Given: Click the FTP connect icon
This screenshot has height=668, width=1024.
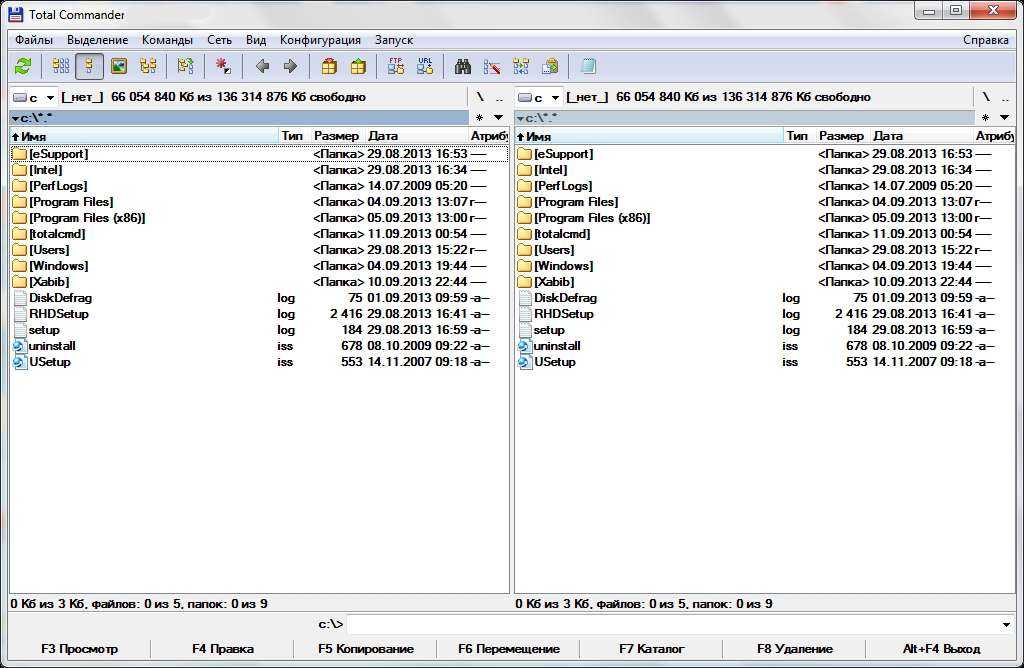Looking at the screenshot, I should tap(396, 67).
